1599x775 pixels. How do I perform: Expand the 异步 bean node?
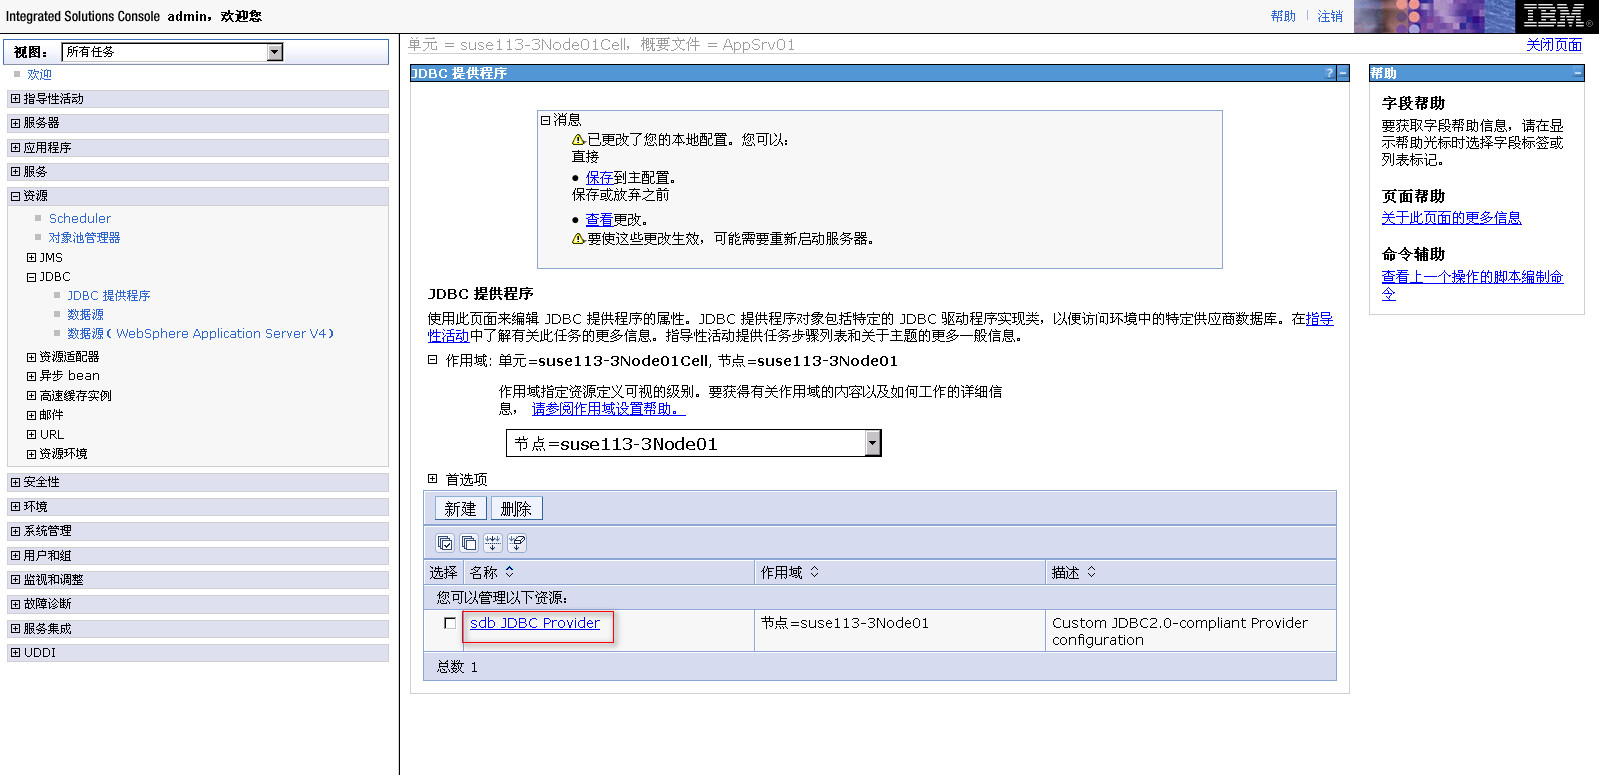[31, 376]
